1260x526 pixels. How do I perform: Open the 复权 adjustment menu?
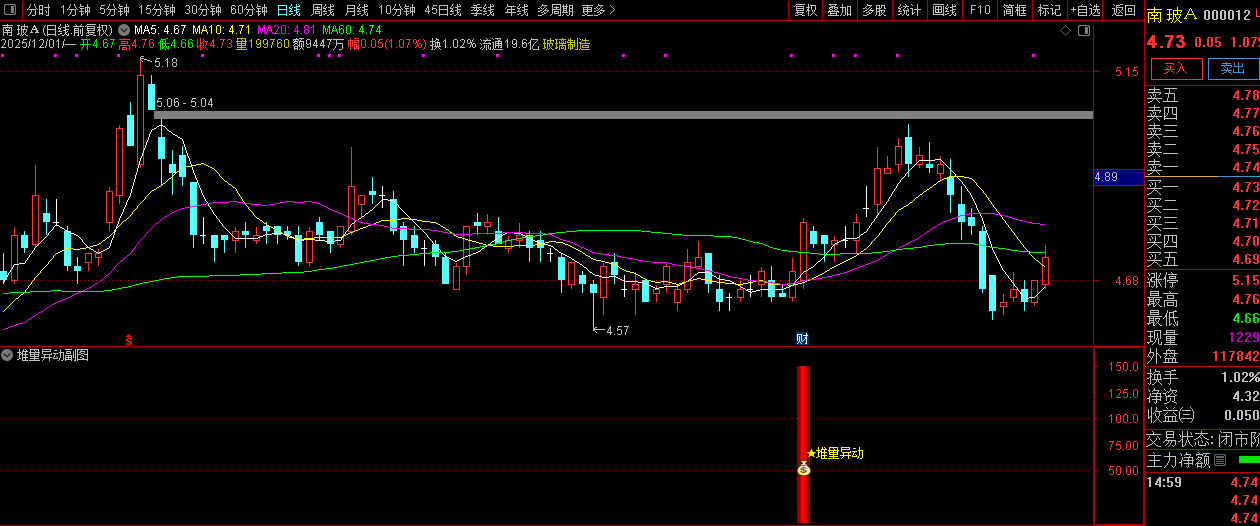[x=805, y=10]
